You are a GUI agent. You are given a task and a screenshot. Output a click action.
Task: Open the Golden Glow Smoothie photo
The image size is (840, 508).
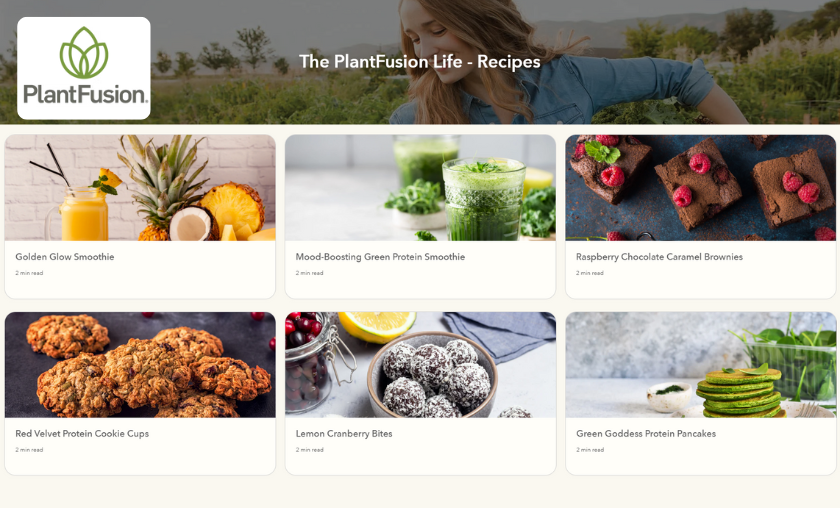[140, 188]
